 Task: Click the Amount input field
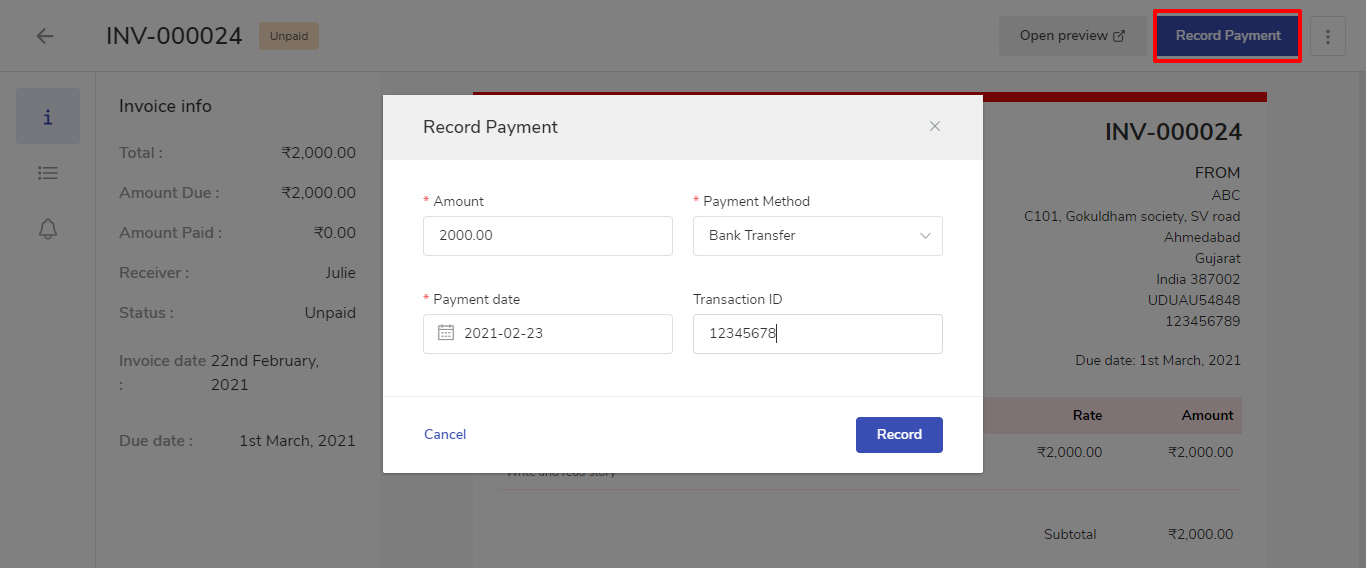click(547, 236)
